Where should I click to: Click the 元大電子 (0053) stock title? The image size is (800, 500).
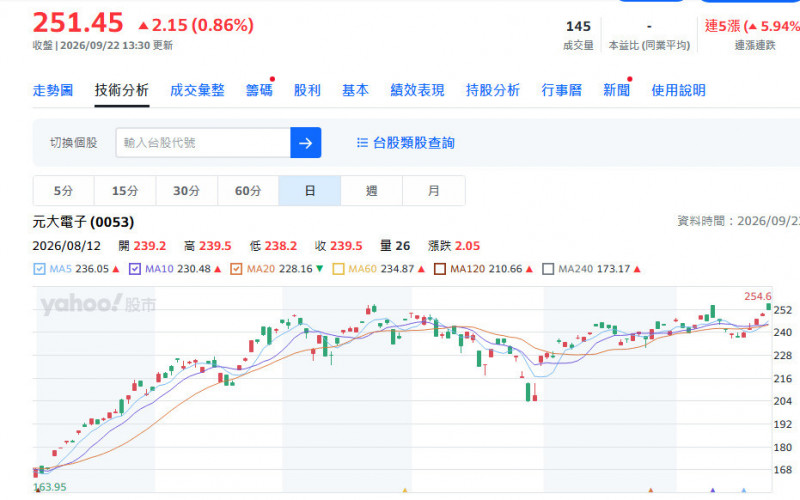pos(84,222)
